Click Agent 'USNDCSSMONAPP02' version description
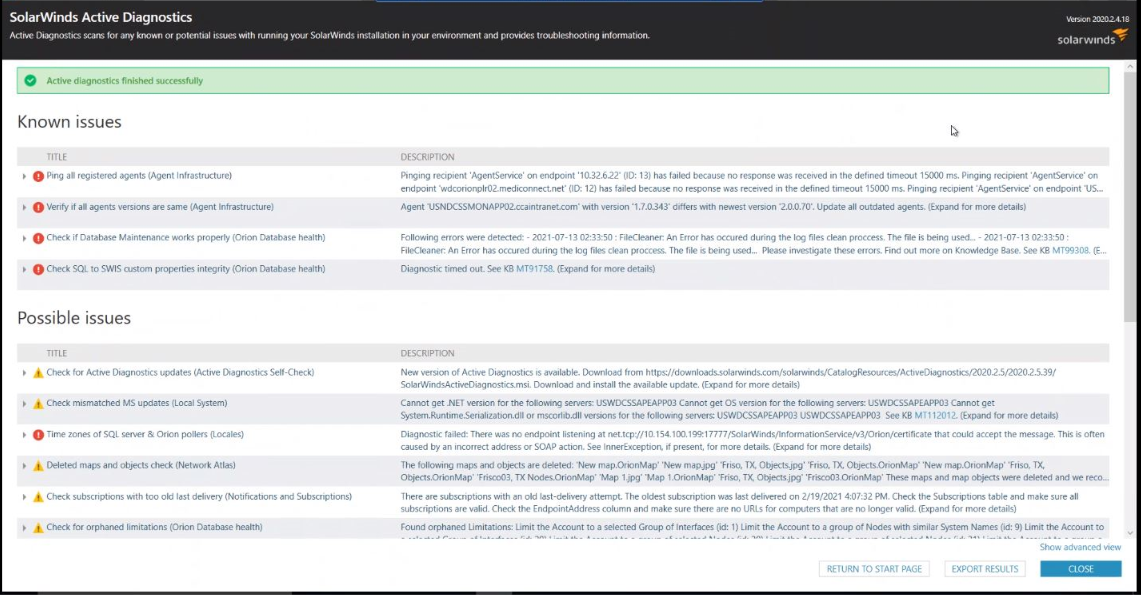This screenshot has height=596, width=1141. coord(713,207)
